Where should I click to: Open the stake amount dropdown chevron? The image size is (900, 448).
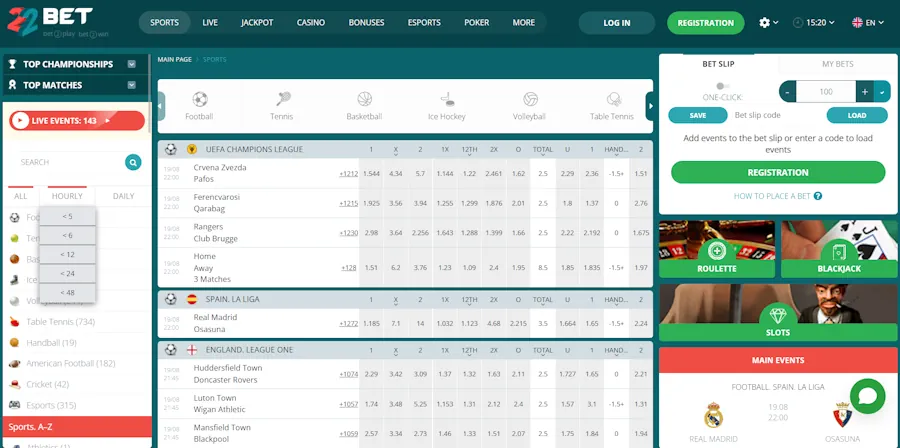point(882,92)
